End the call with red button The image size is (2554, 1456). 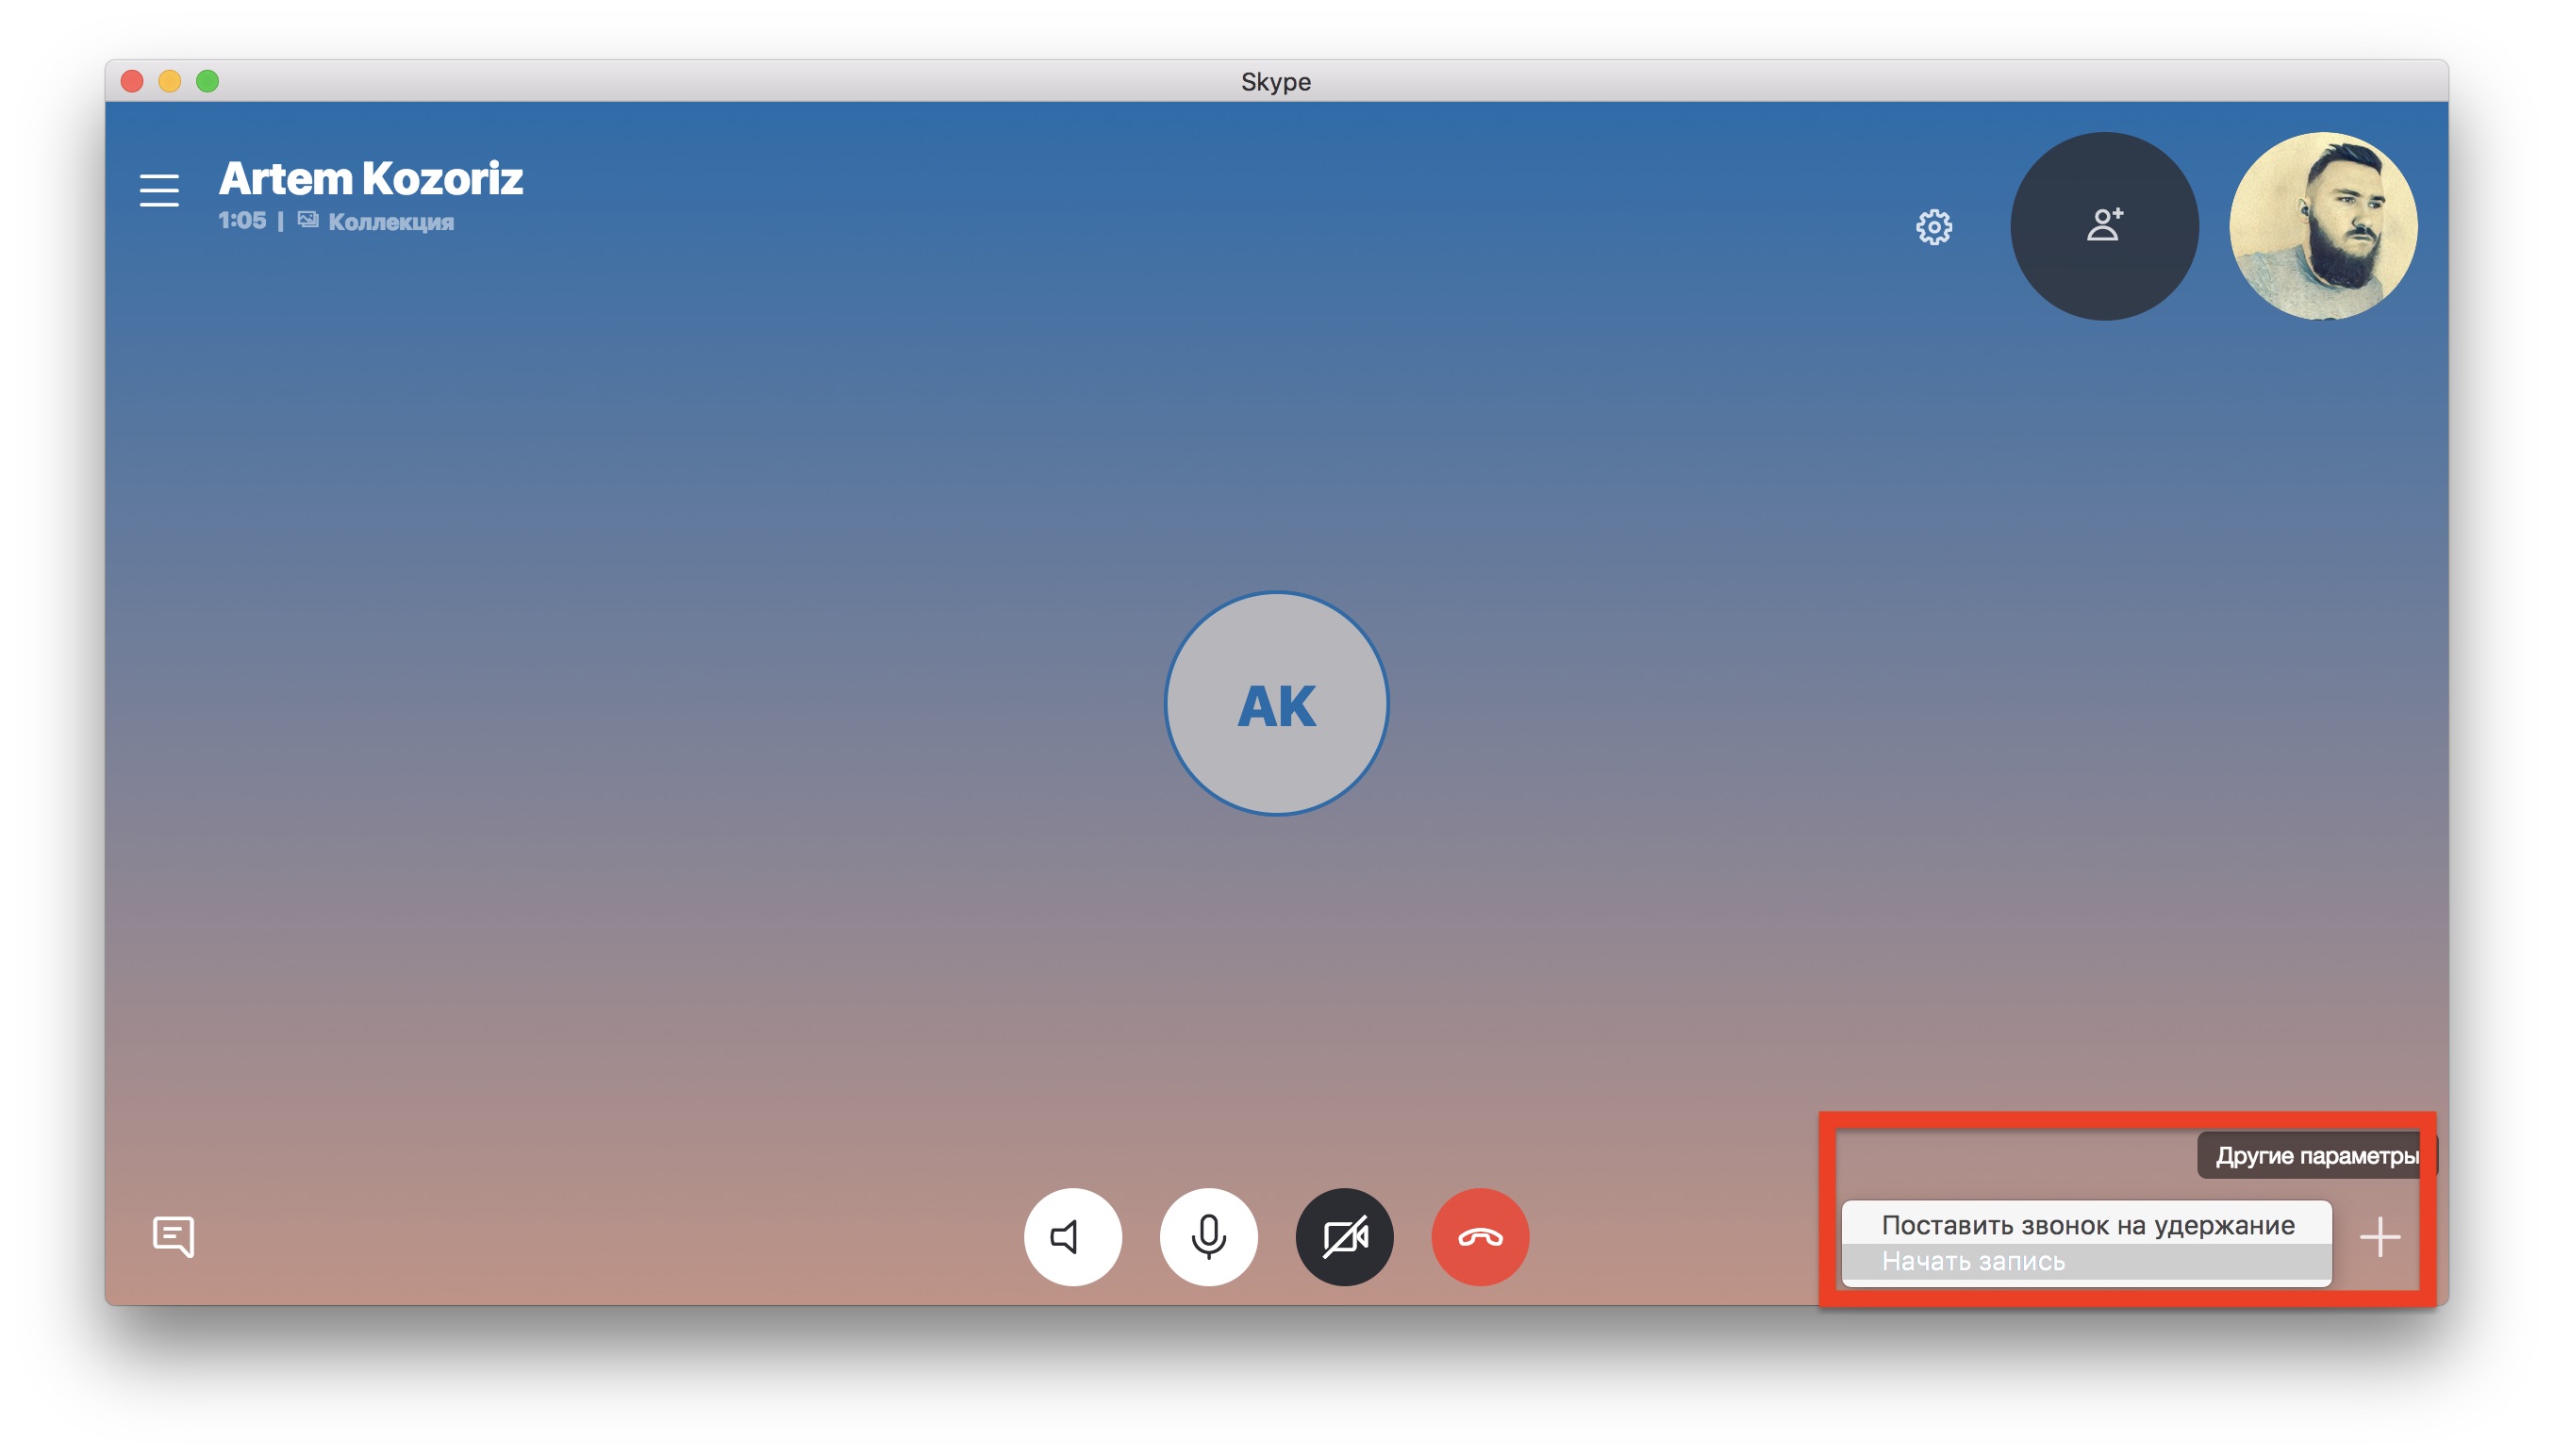[x=1479, y=1237]
